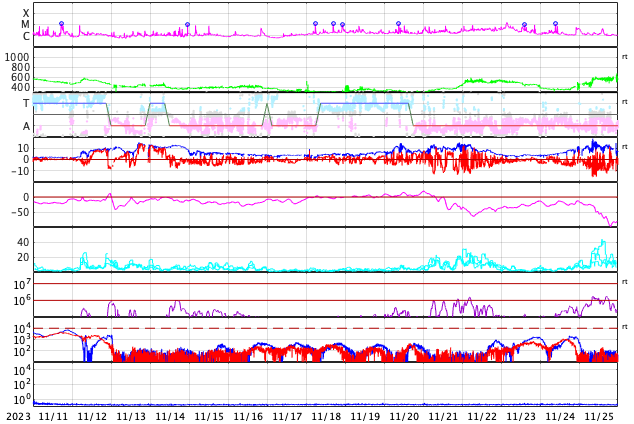Click the "11/23" date label
Viewport: 634px width, 424px height.
521,416
